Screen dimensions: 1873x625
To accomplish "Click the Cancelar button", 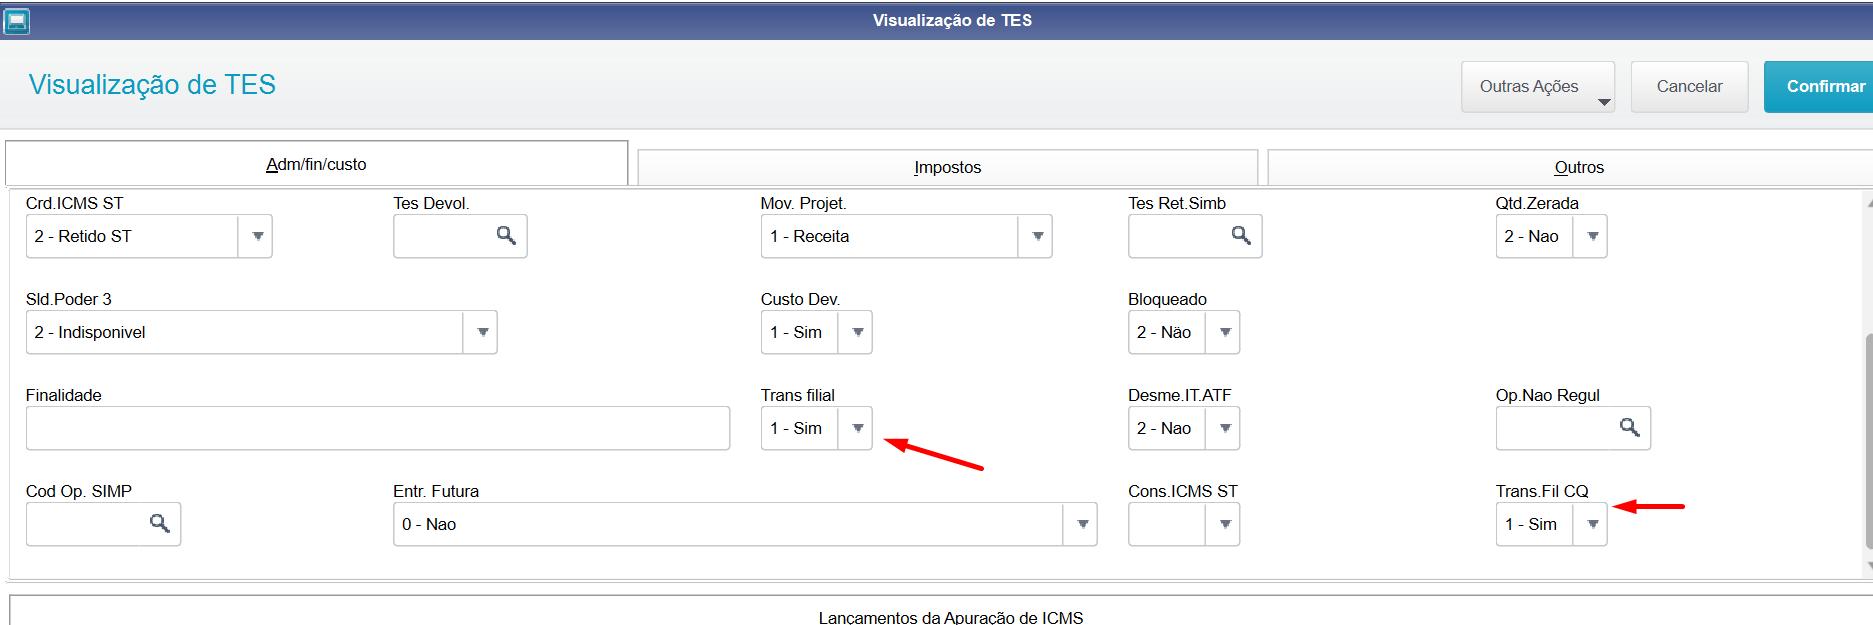I will [x=1690, y=87].
